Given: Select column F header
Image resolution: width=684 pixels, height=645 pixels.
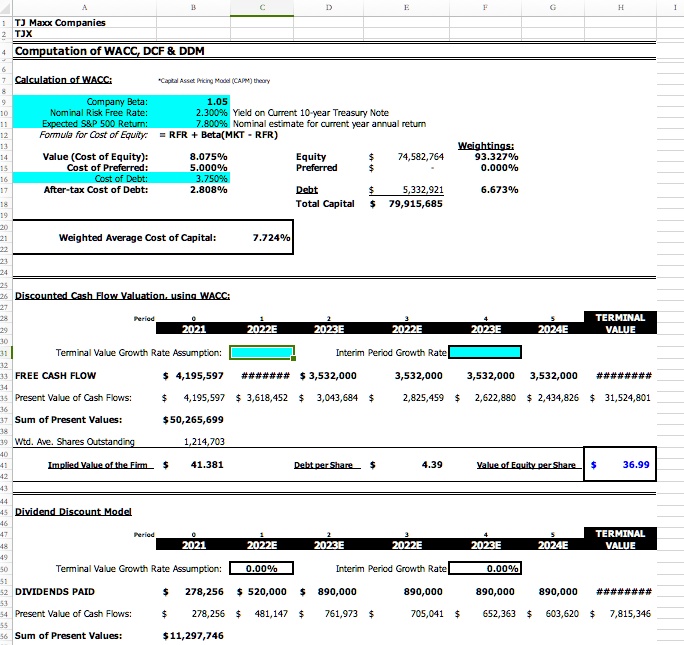Looking at the screenshot, I should [x=485, y=7].
